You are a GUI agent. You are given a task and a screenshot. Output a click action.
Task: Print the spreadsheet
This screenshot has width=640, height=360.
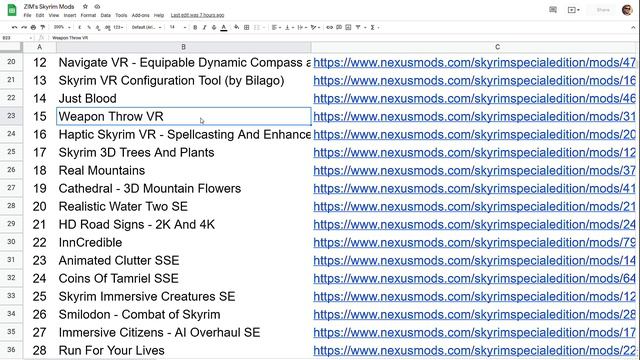tap(33, 27)
